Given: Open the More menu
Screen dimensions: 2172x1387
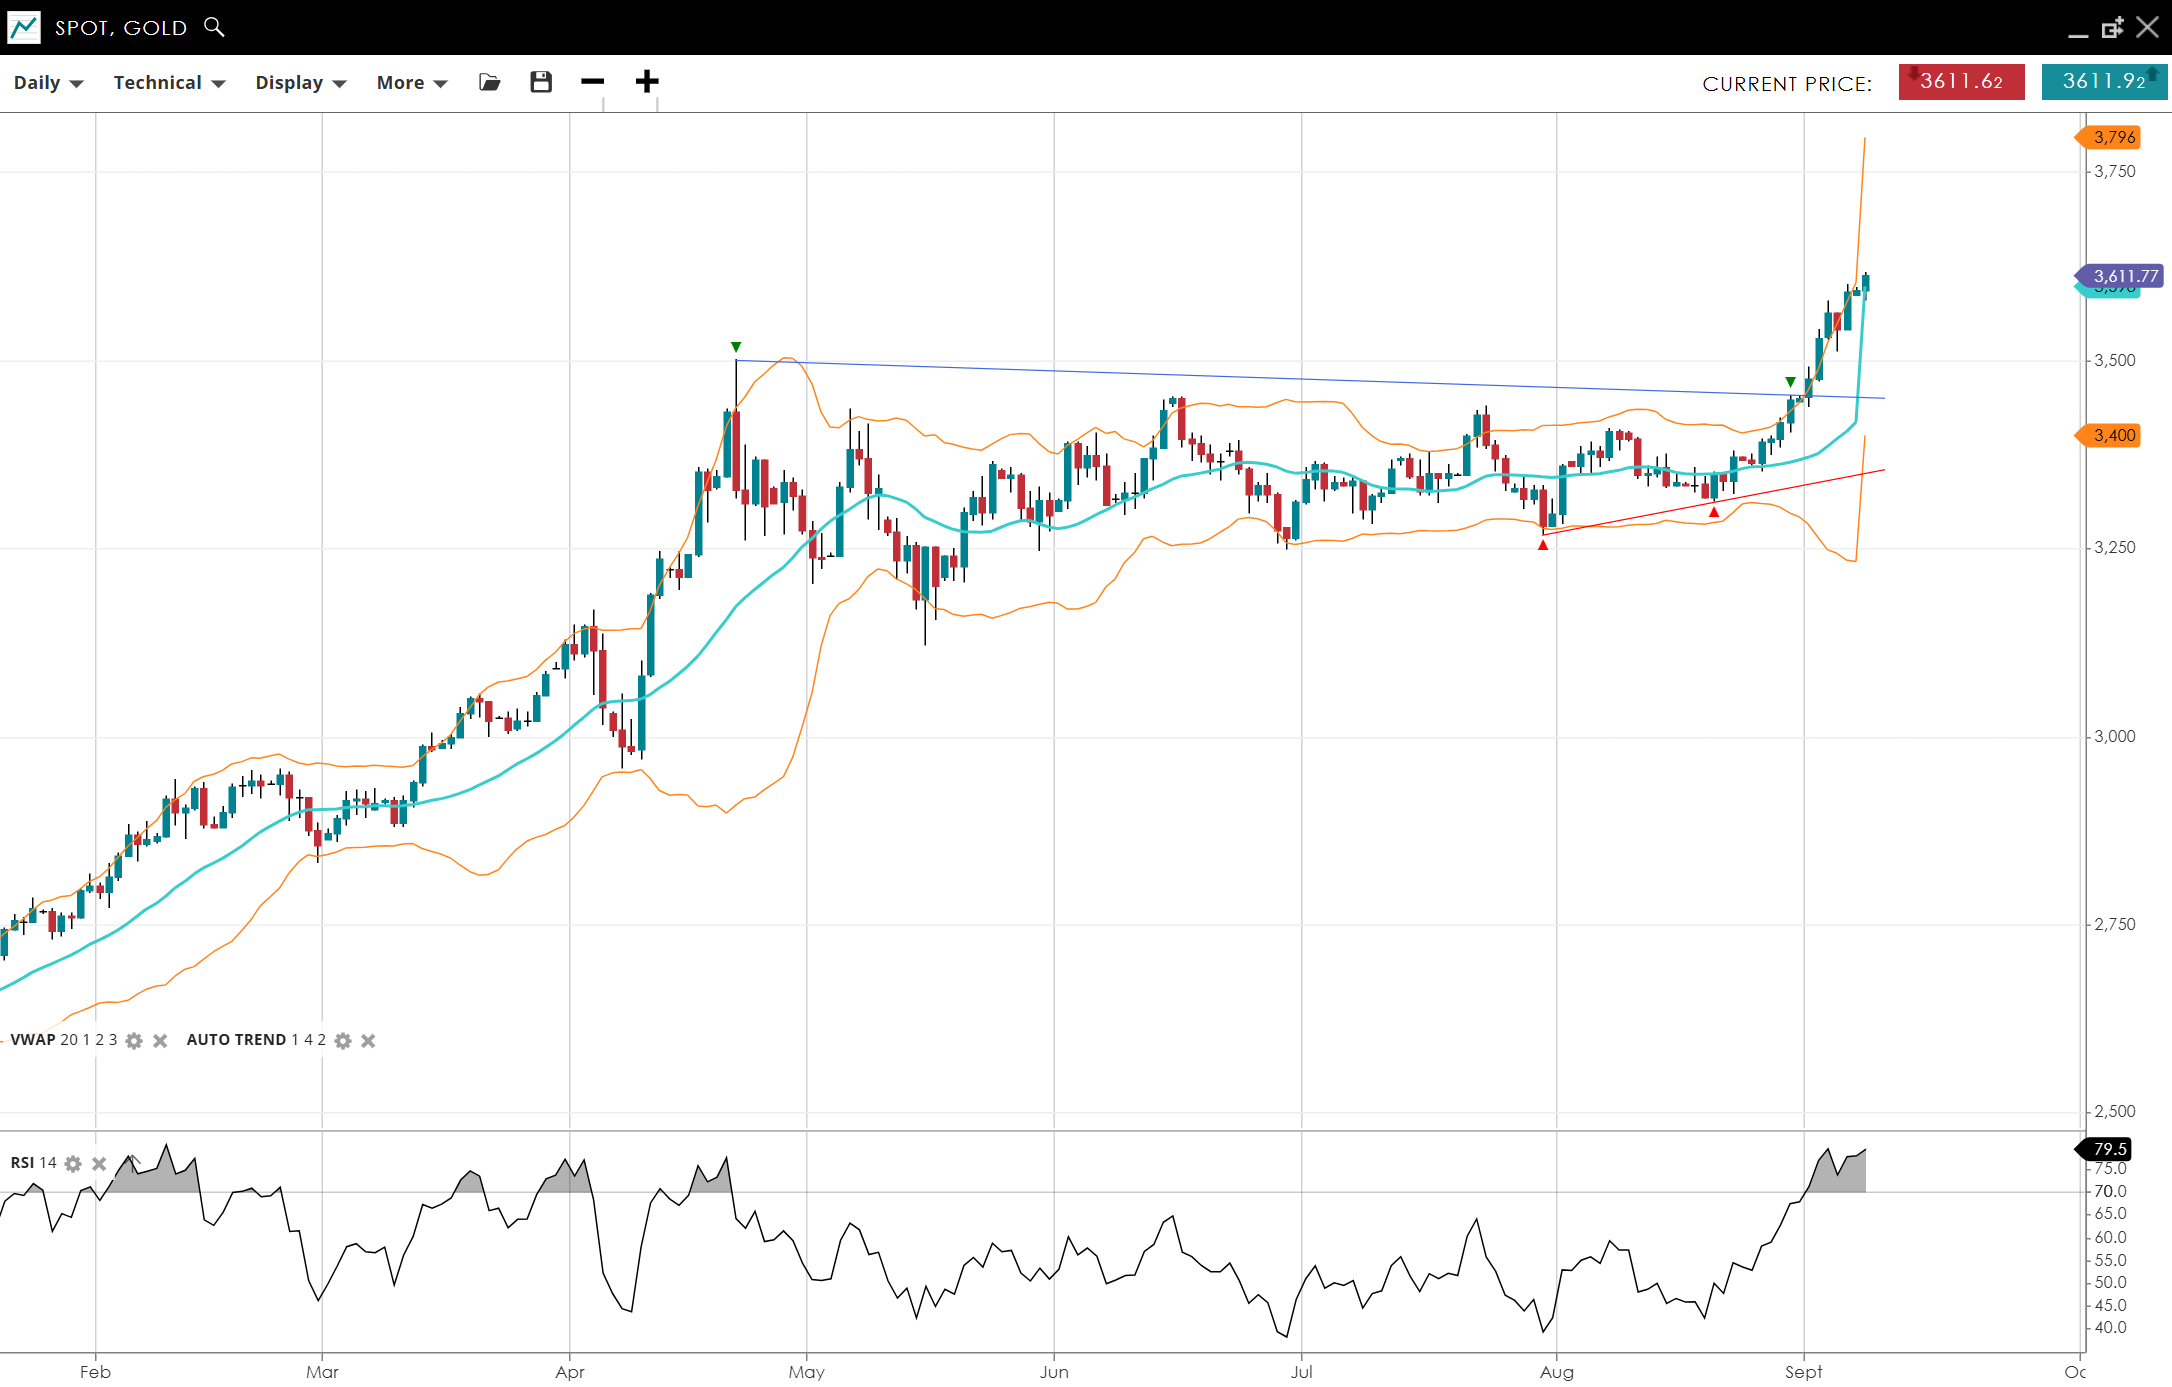Looking at the screenshot, I should (x=411, y=83).
